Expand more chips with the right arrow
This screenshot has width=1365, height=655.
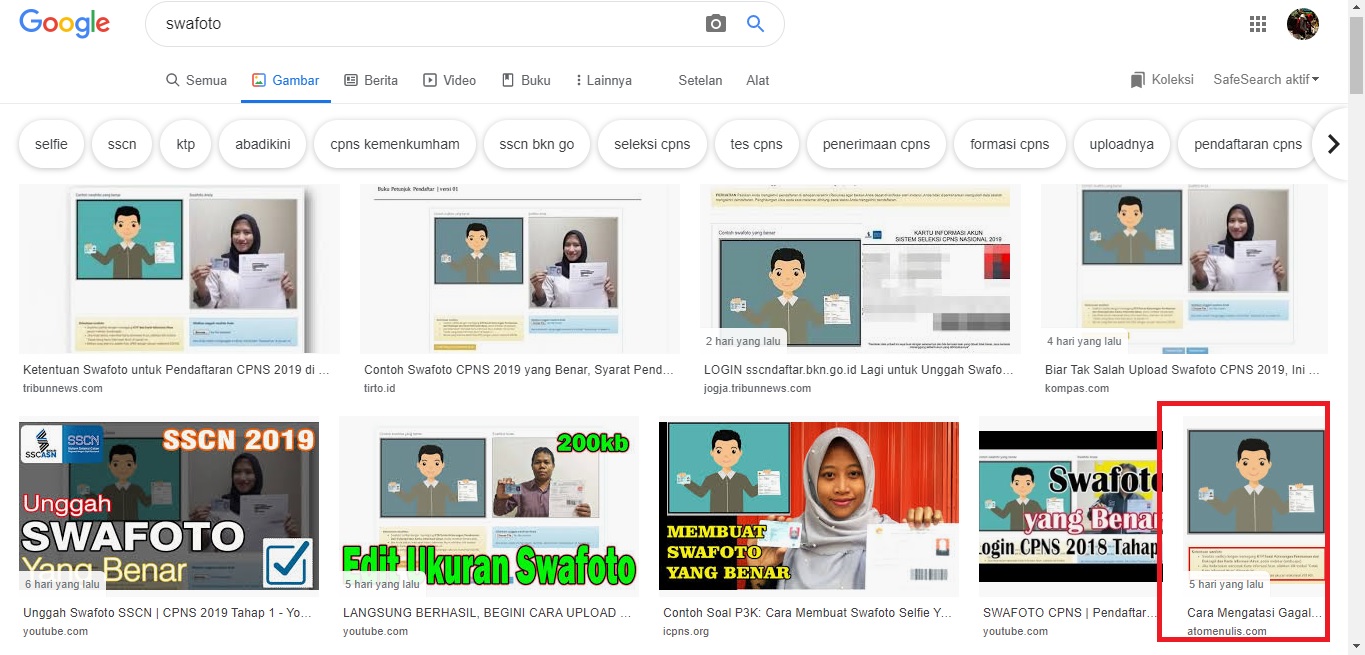(1332, 143)
